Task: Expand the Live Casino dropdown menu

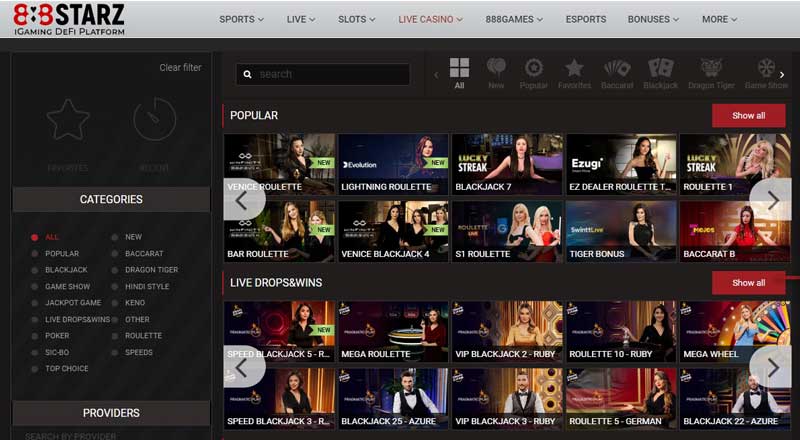Action: [x=430, y=19]
